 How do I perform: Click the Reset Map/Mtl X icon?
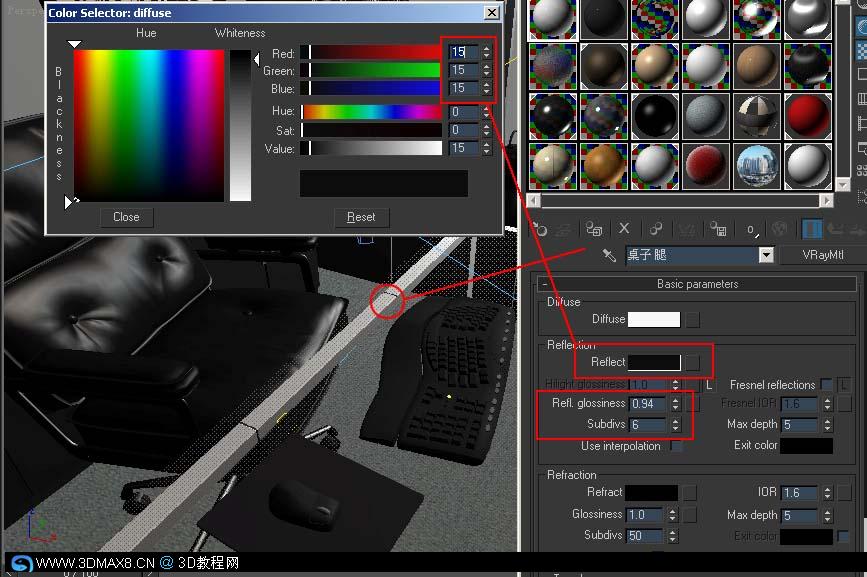click(x=624, y=228)
